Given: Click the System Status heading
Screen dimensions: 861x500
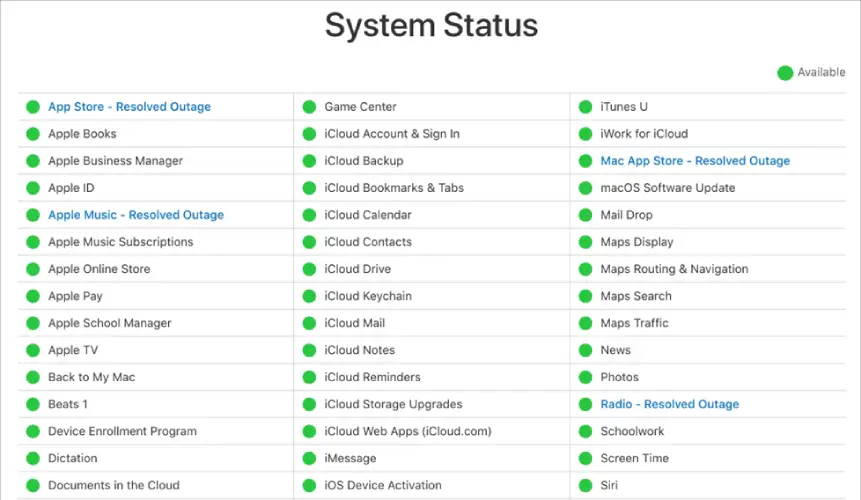Looking at the screenshot, I should click(431, 25).
